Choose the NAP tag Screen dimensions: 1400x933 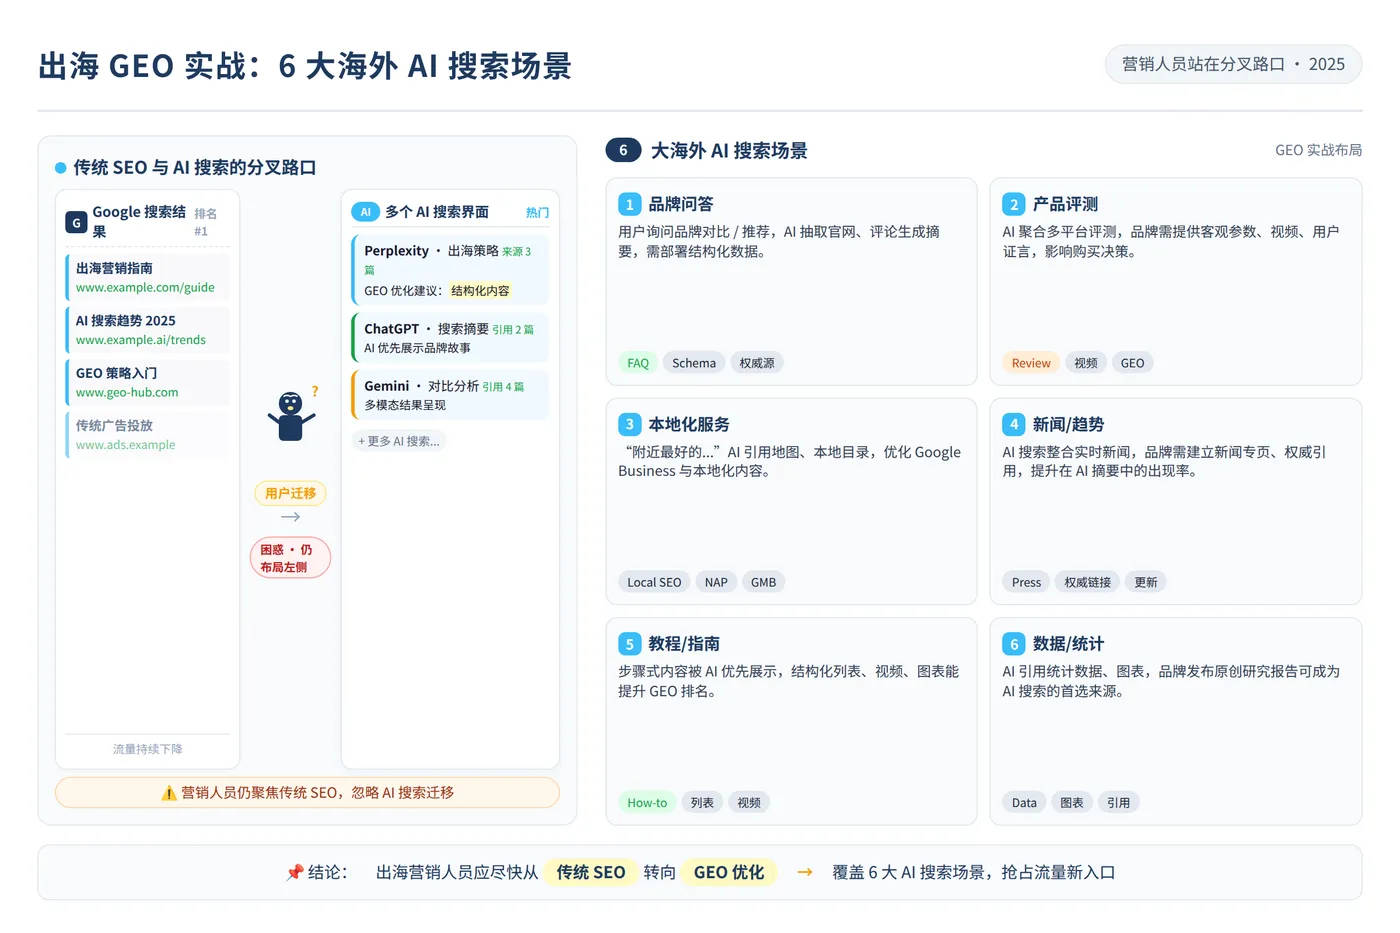(x=716, y=582)
